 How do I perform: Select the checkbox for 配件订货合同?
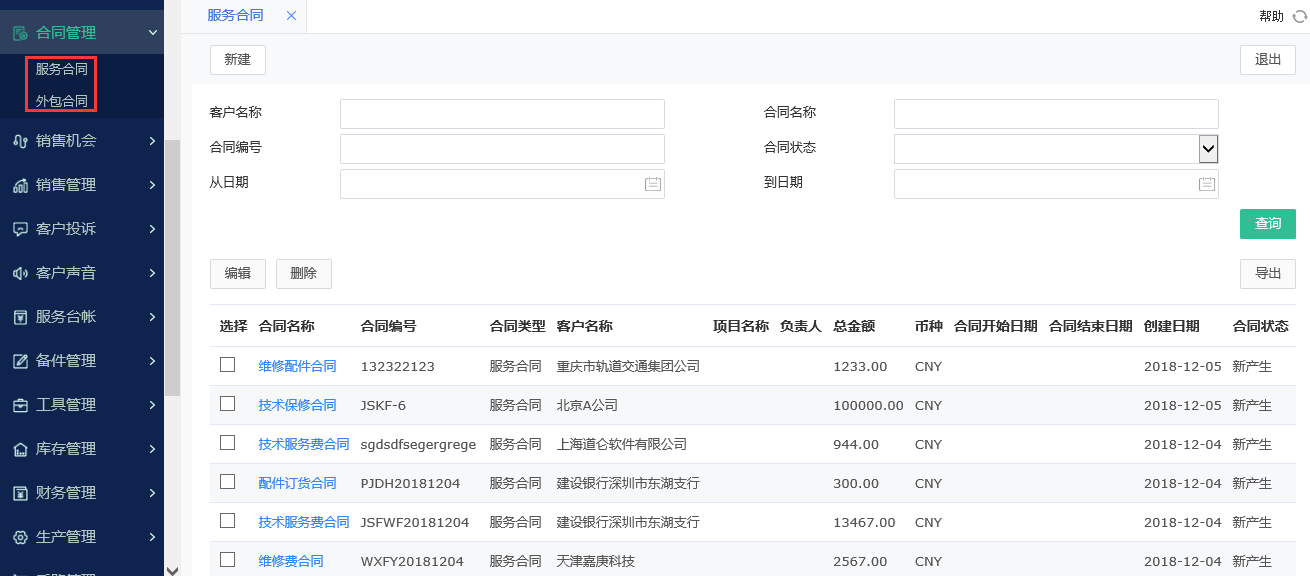228,482
